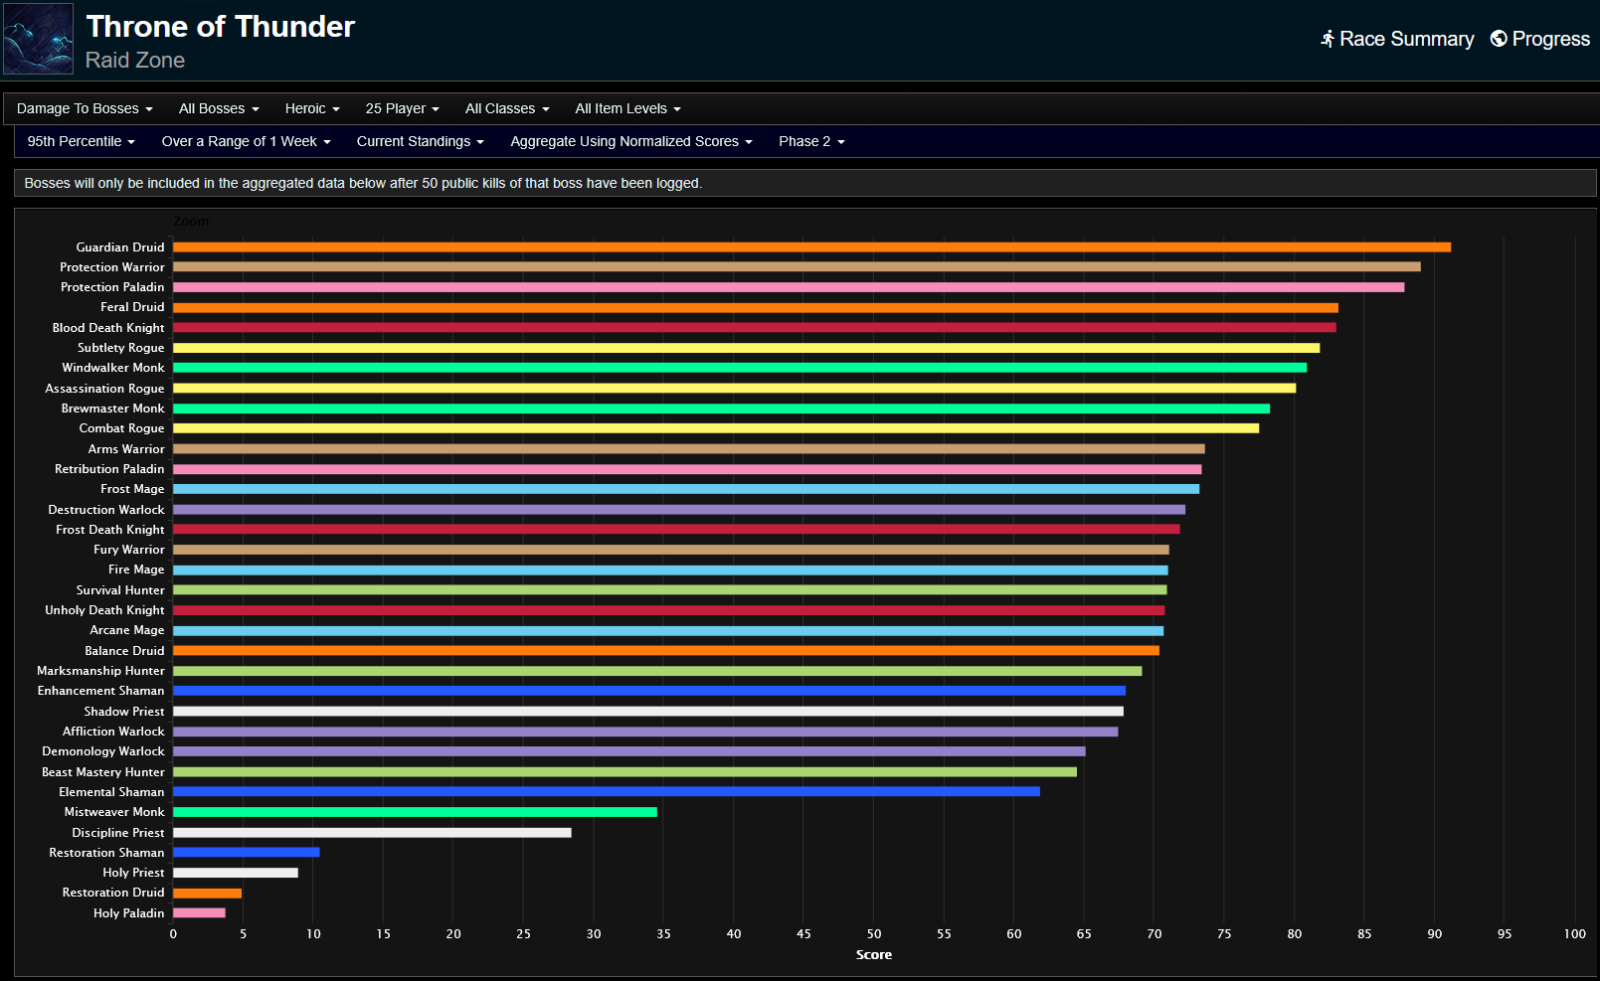Screen dimensions: 1600x981
Task: Open the Current Standings menu
Action: 419,142
